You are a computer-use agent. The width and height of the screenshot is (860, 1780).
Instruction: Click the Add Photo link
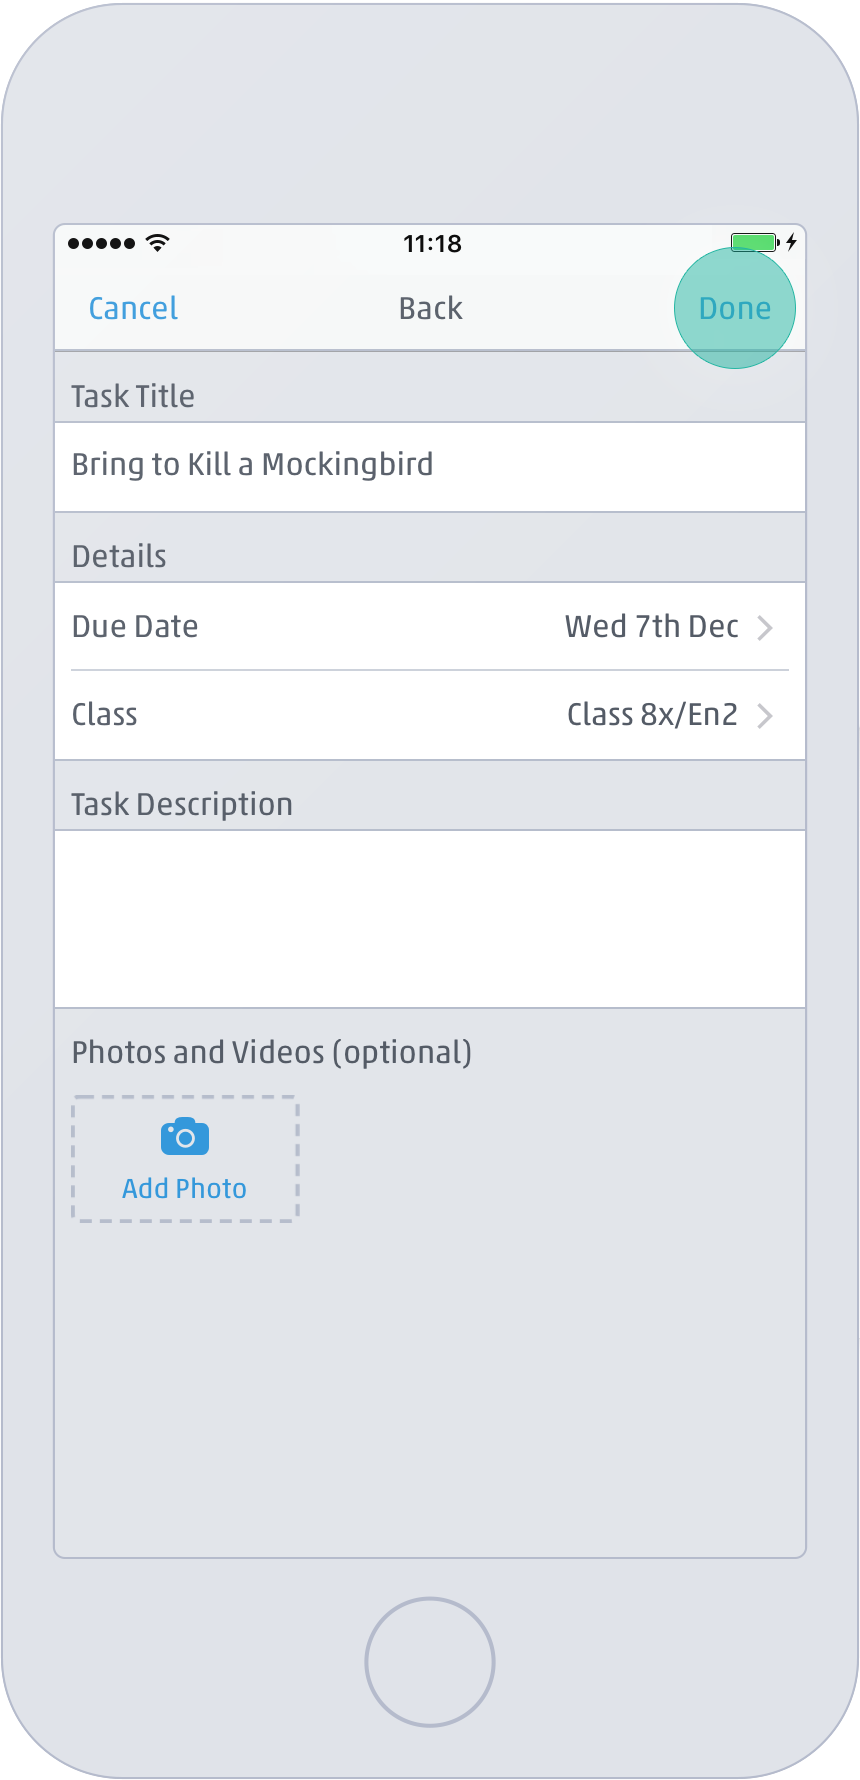pos(184,1188)
